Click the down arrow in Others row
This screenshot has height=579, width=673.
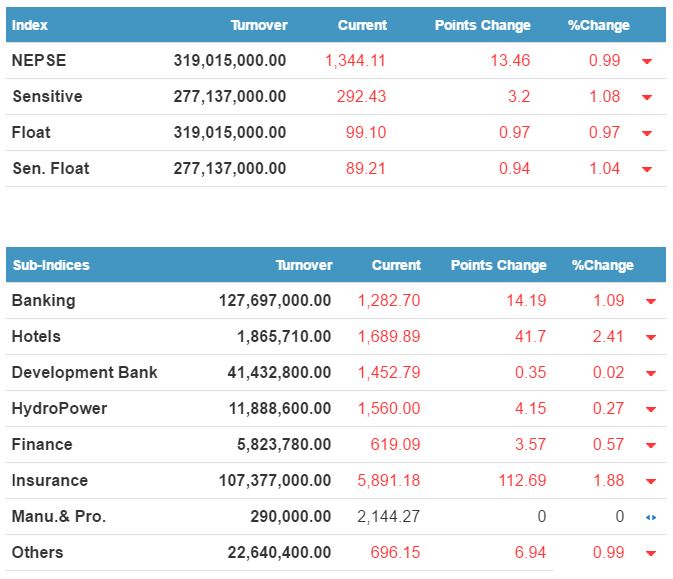(x=651, y=553)
